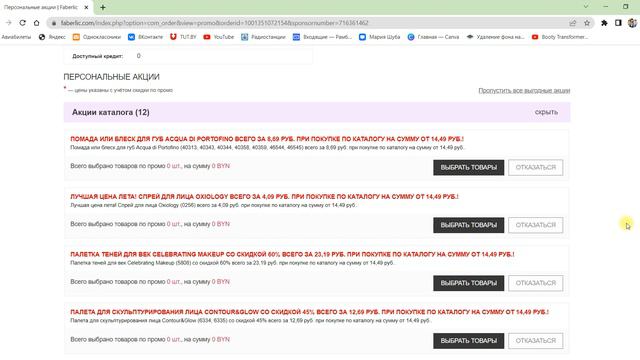The image size is (640, 360).
Task: Reload the current page
Action: click(x=22, y=23)
